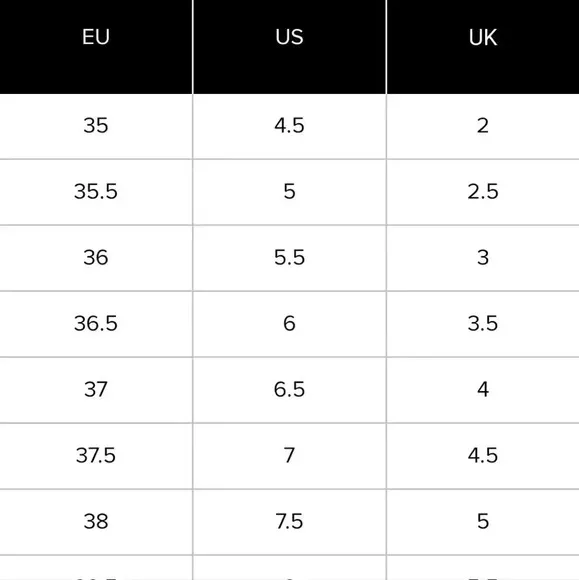Select the US size 6.5 cell
The image size is (579, 580).
coord(289,390)
